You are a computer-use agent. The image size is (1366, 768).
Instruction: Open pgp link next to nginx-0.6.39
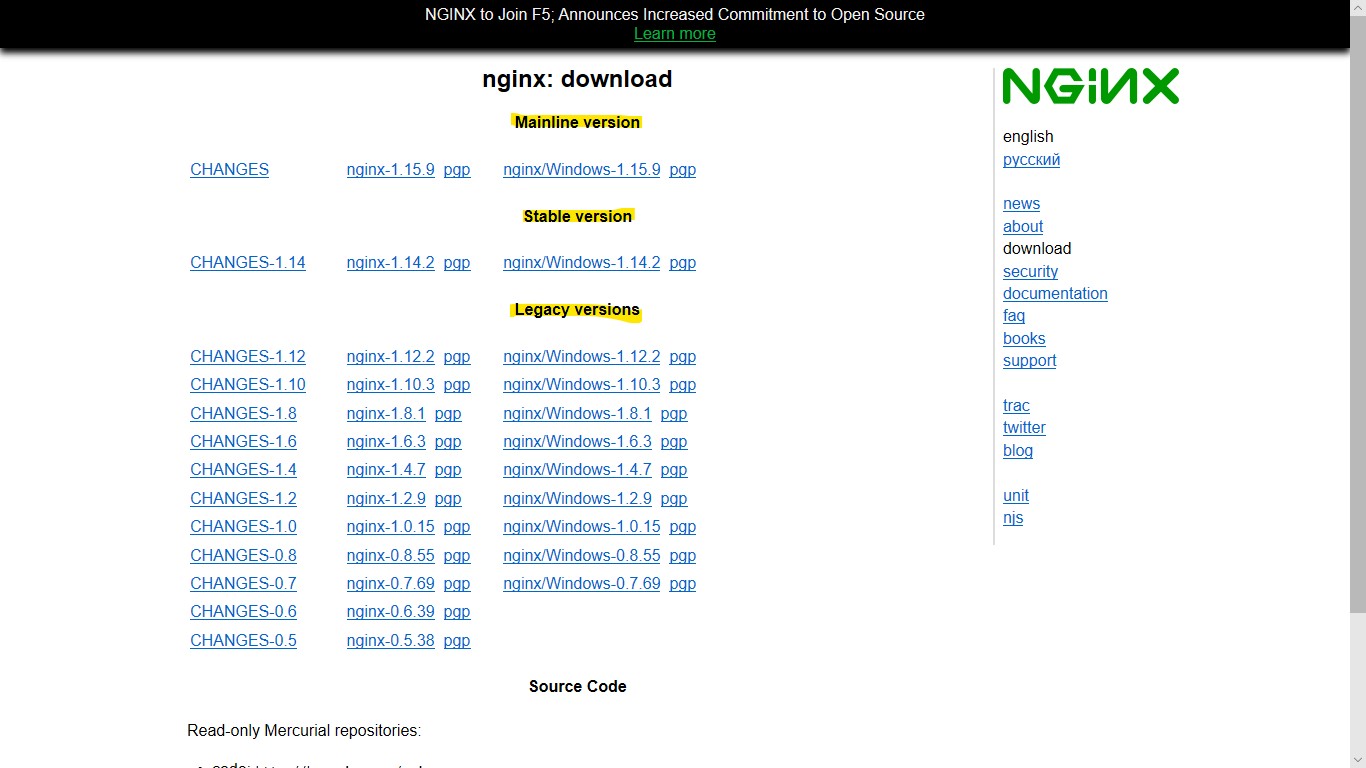457,612
